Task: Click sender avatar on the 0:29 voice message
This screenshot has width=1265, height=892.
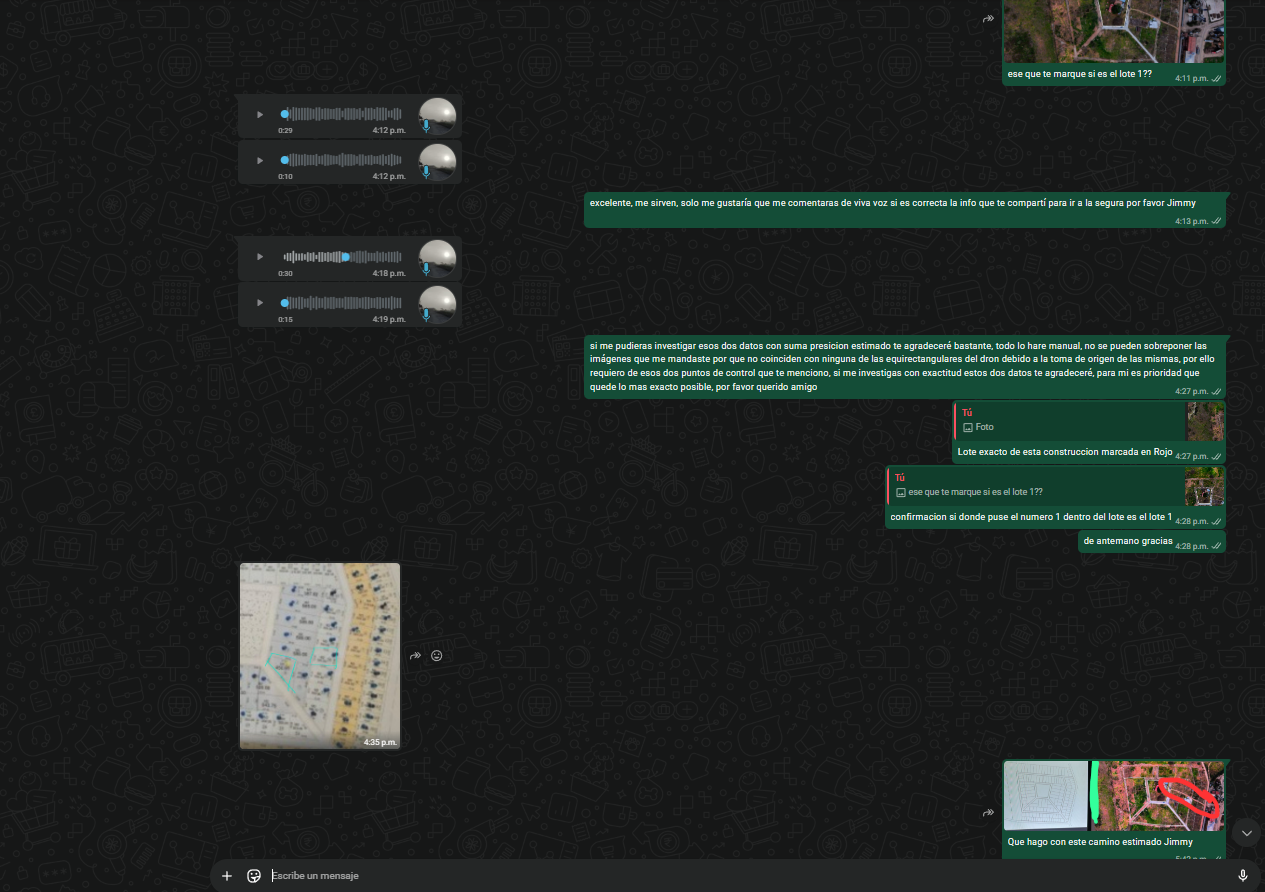Action: [437, 116]
